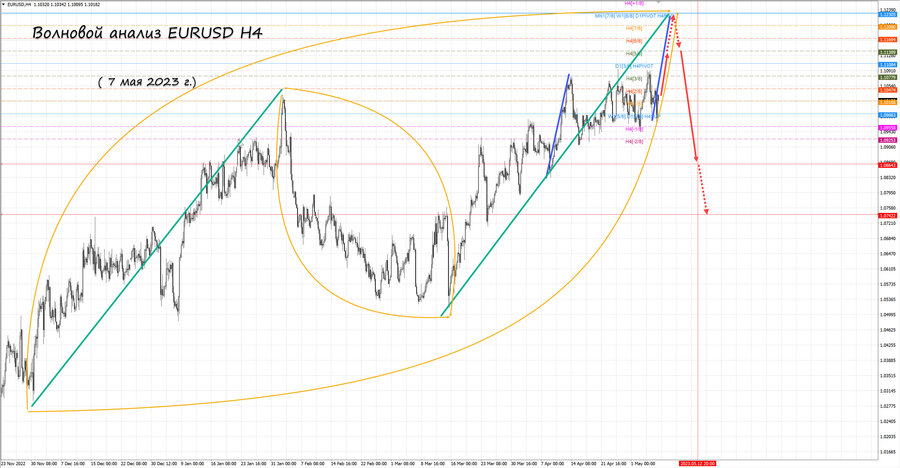Click the green 1.10779 price tag
The width and height of the screenshot is (900, 468).
pyautogui.click(x=888, y=77)
